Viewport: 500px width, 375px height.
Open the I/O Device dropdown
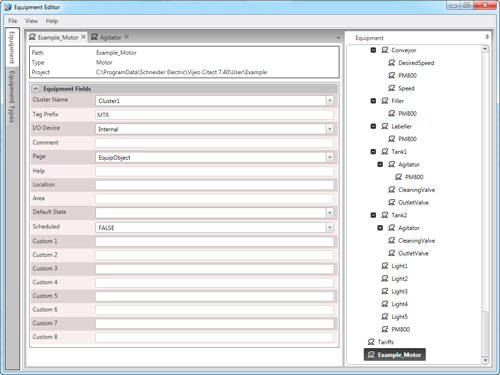pyautogui.click(x=329, y=129)
